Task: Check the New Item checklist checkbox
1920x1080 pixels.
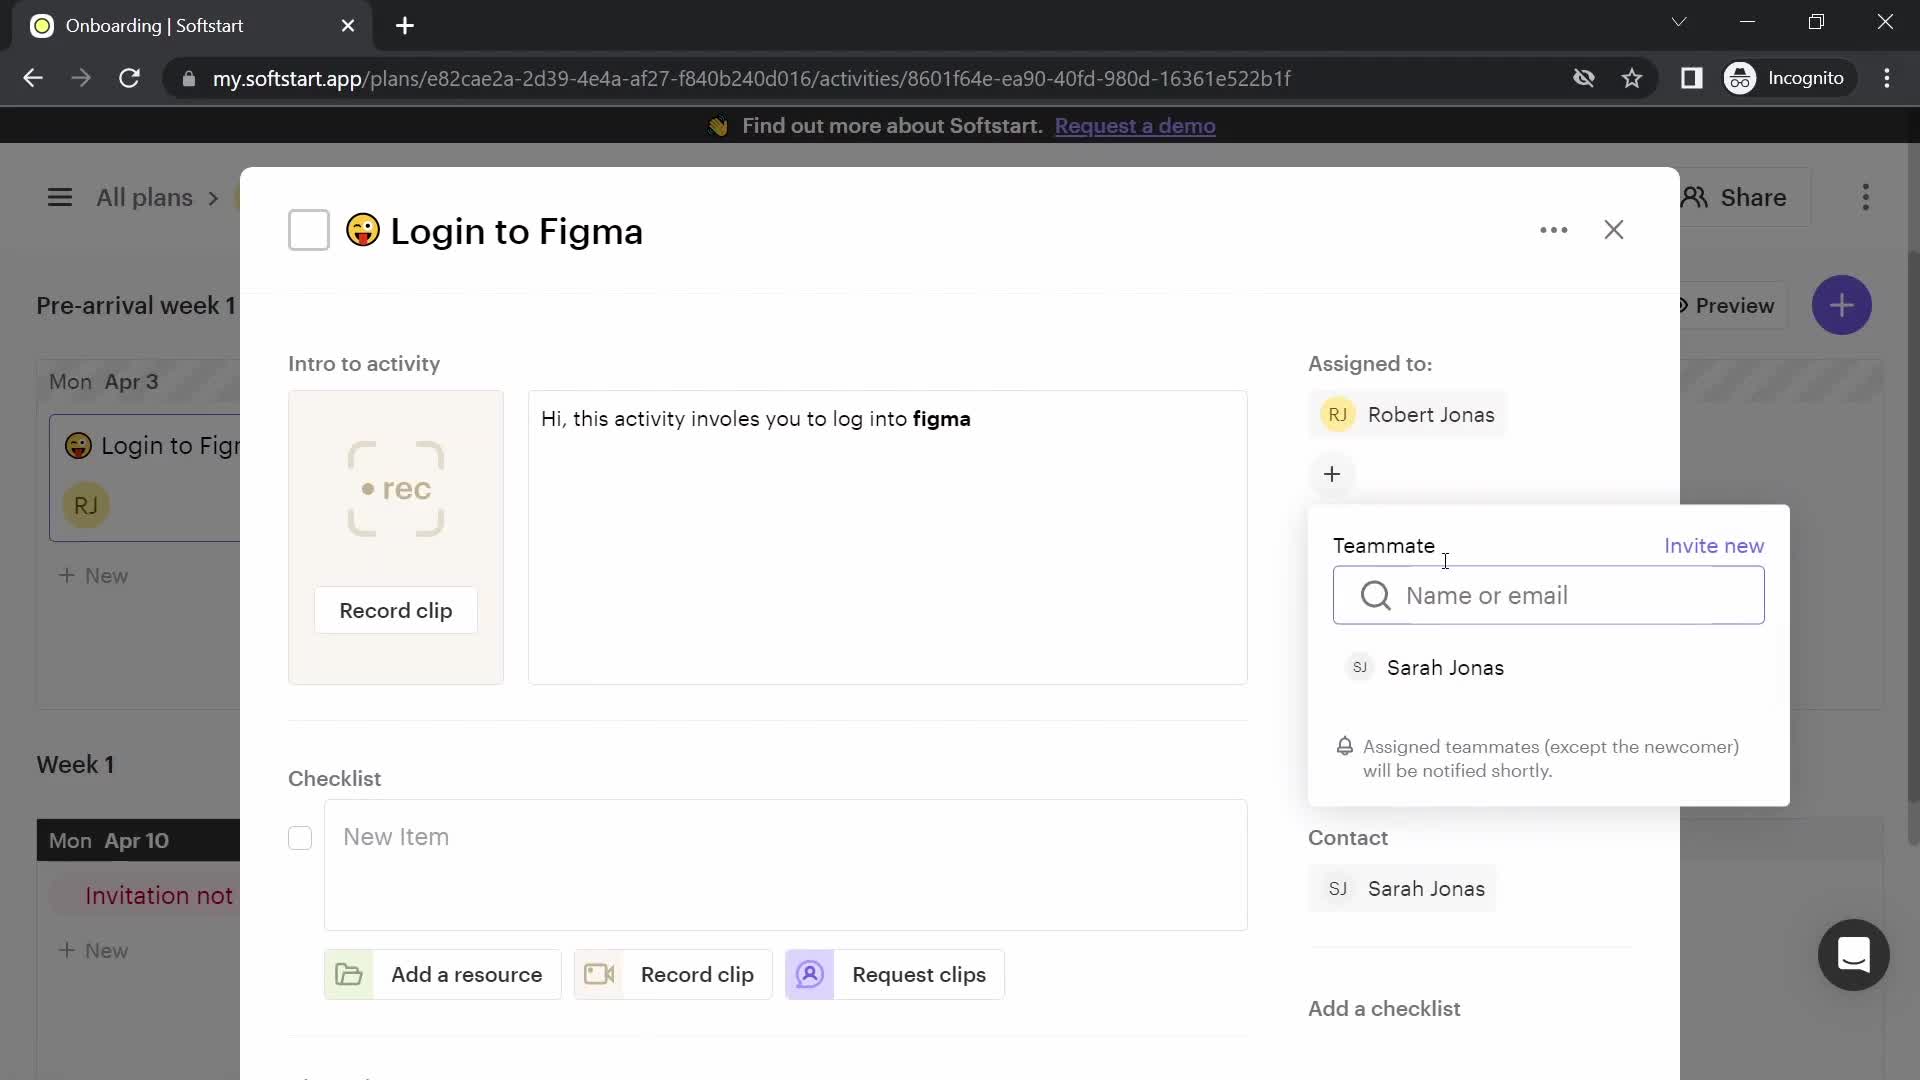Action: [x=299, y=837]
